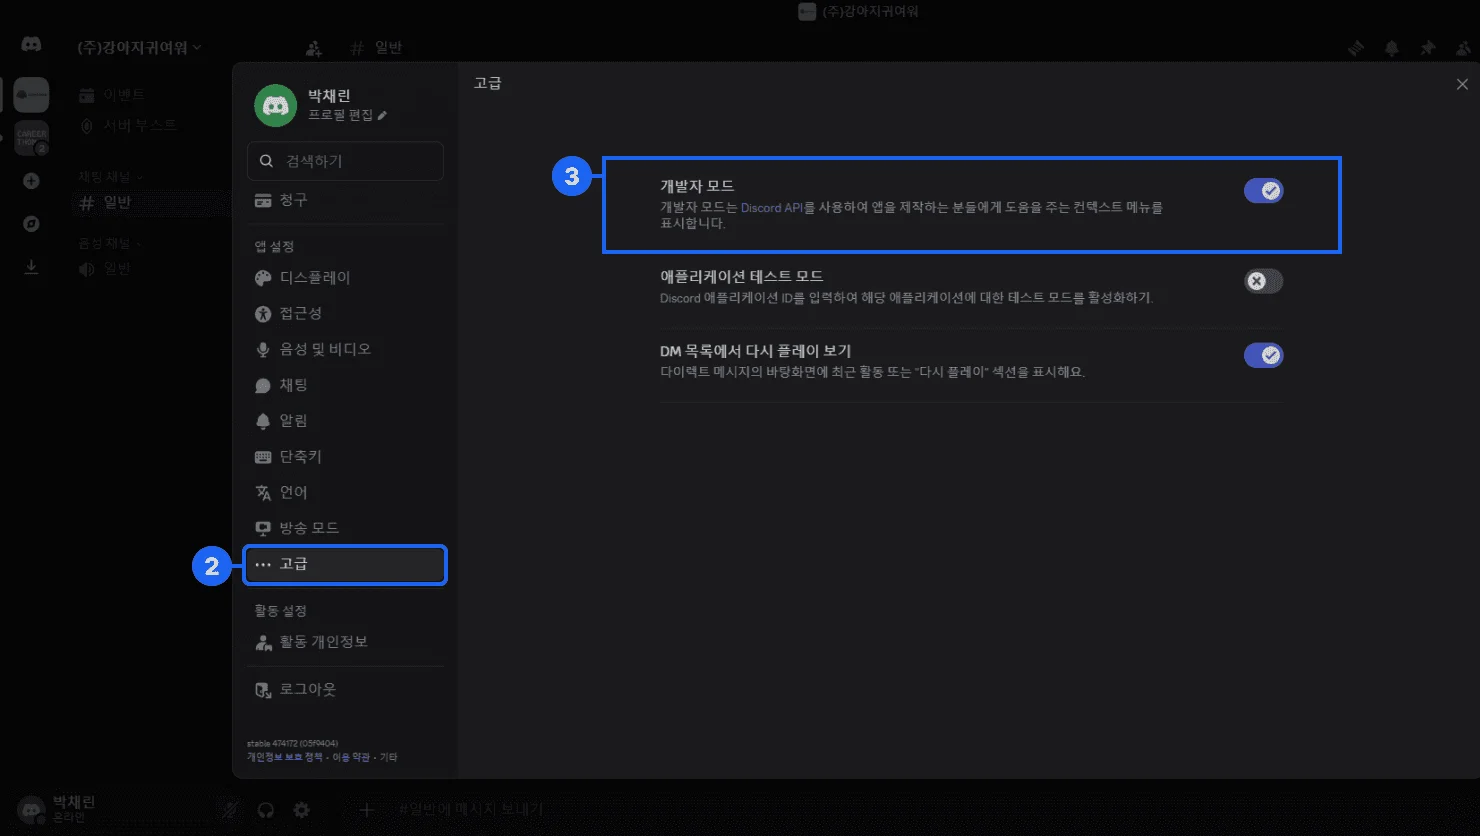Open the 디스플레이 settings
Screen dimensions: 1480x836
314,278
